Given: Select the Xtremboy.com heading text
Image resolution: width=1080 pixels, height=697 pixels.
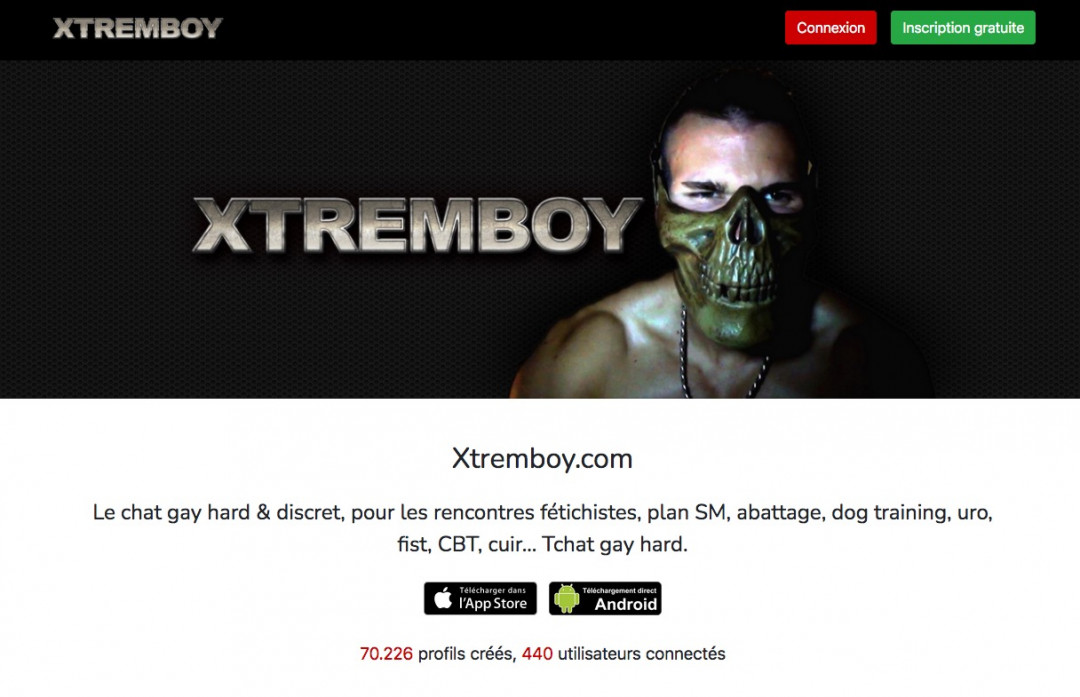Looking at the screenshot, I should point(542,459).
